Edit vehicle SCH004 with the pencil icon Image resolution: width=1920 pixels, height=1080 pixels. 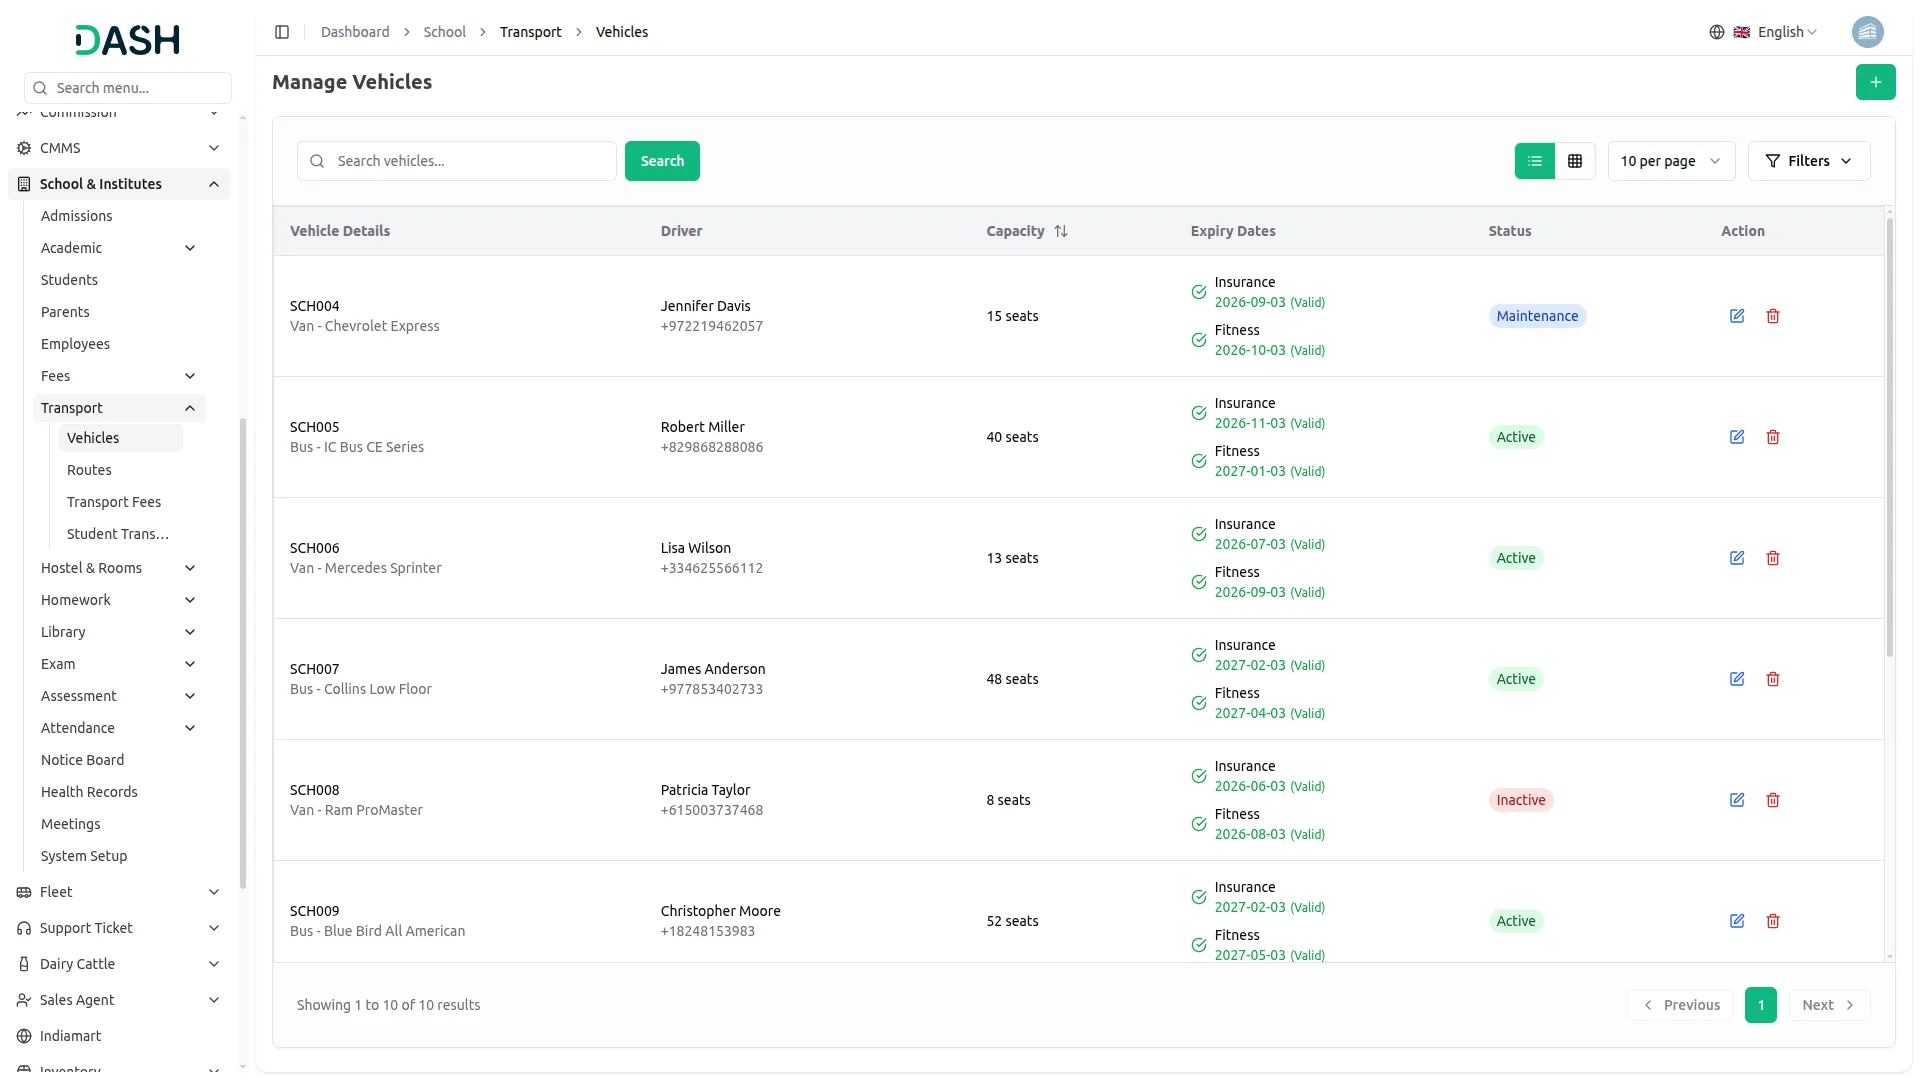click(1736, 316)
